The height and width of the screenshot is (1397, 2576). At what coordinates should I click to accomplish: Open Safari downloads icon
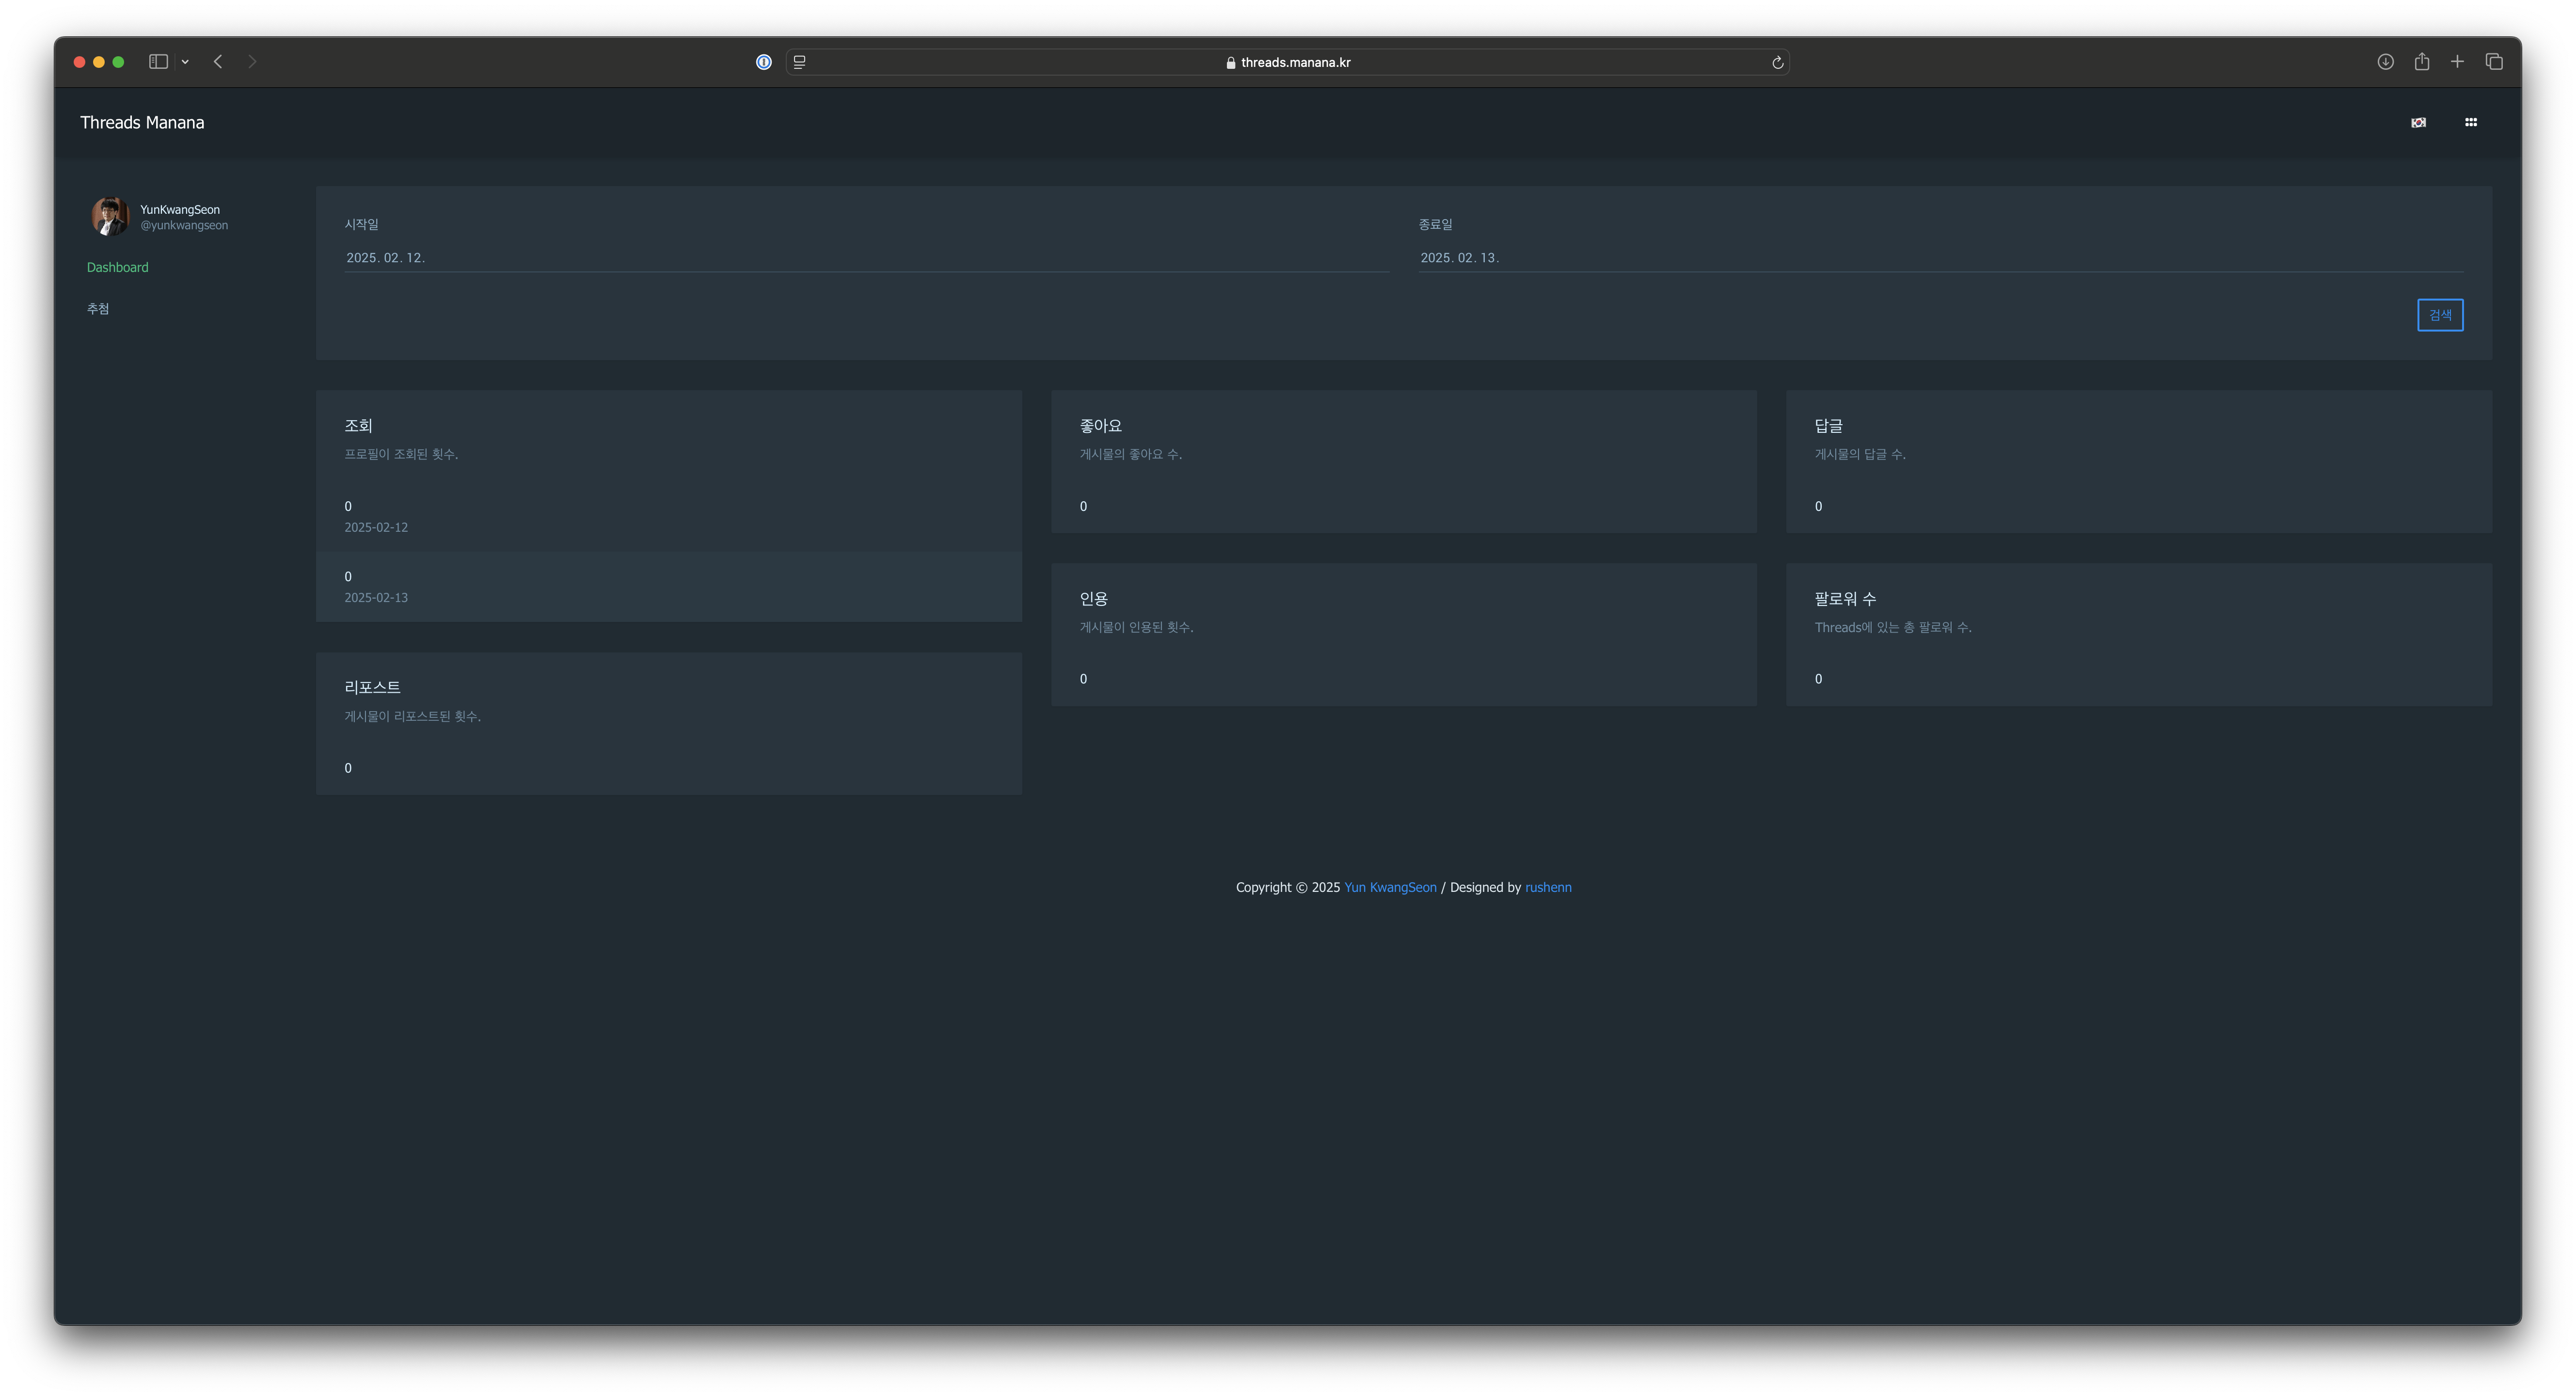coord(2385,62)
